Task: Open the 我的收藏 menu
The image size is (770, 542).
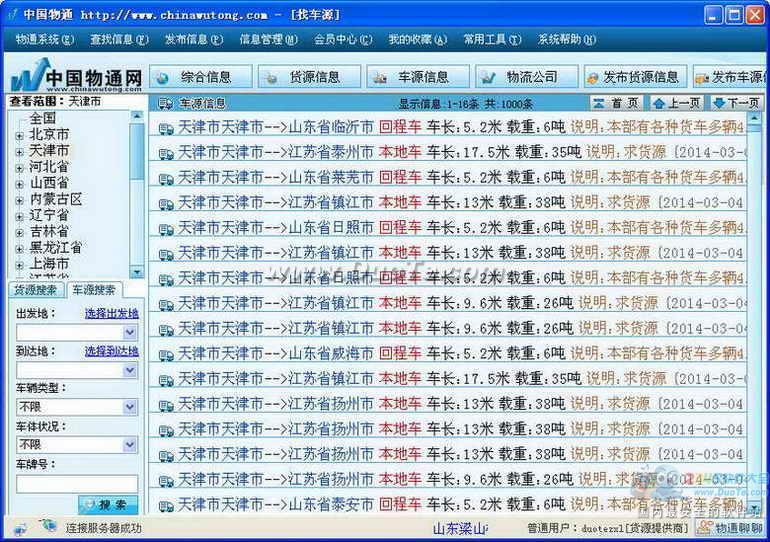Action: click(x=418, y=39)
